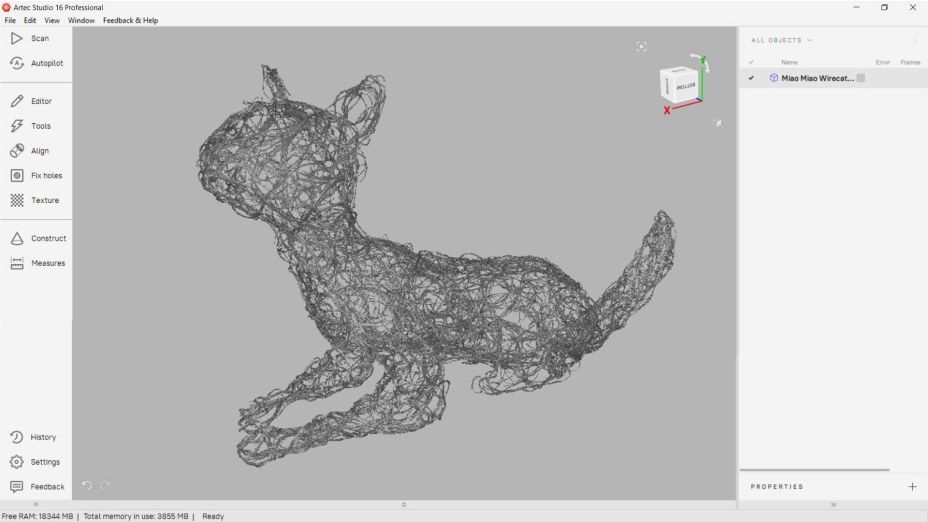Toggle the select-all checkmark in header row
928x522 pixels.
pyautogui.click(x=751, y=62)
